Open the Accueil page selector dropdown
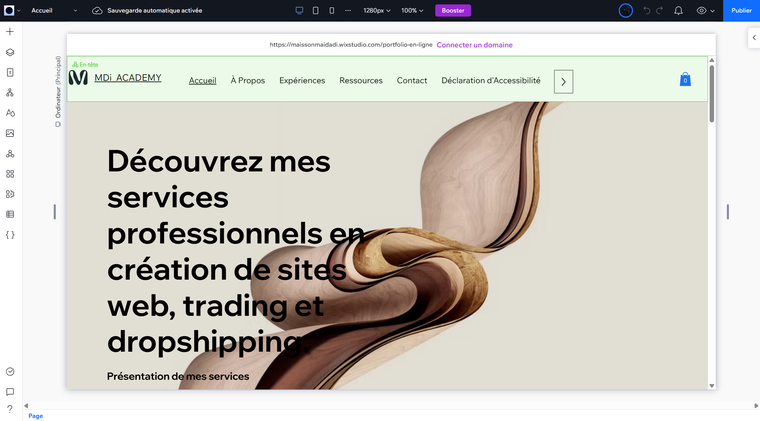760x421 pixels. pyautogui.click(x=54, y=10)
